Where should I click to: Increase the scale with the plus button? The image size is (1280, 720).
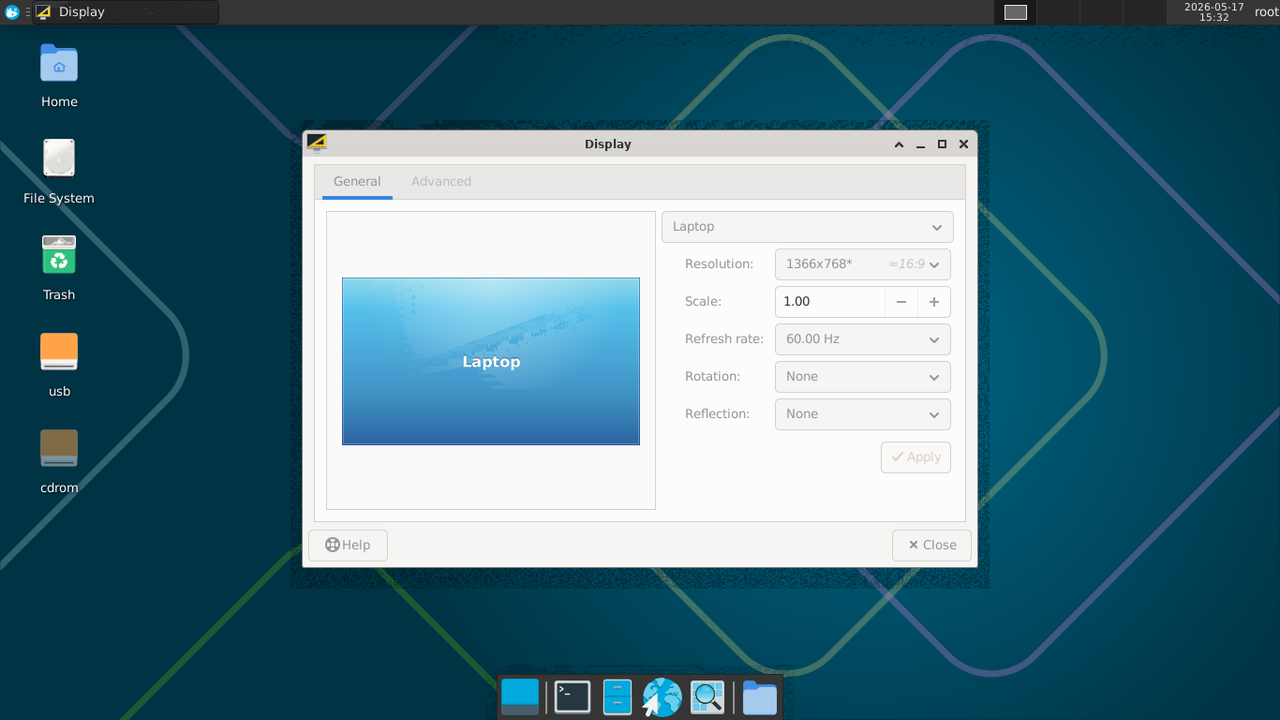pos(934,302)
